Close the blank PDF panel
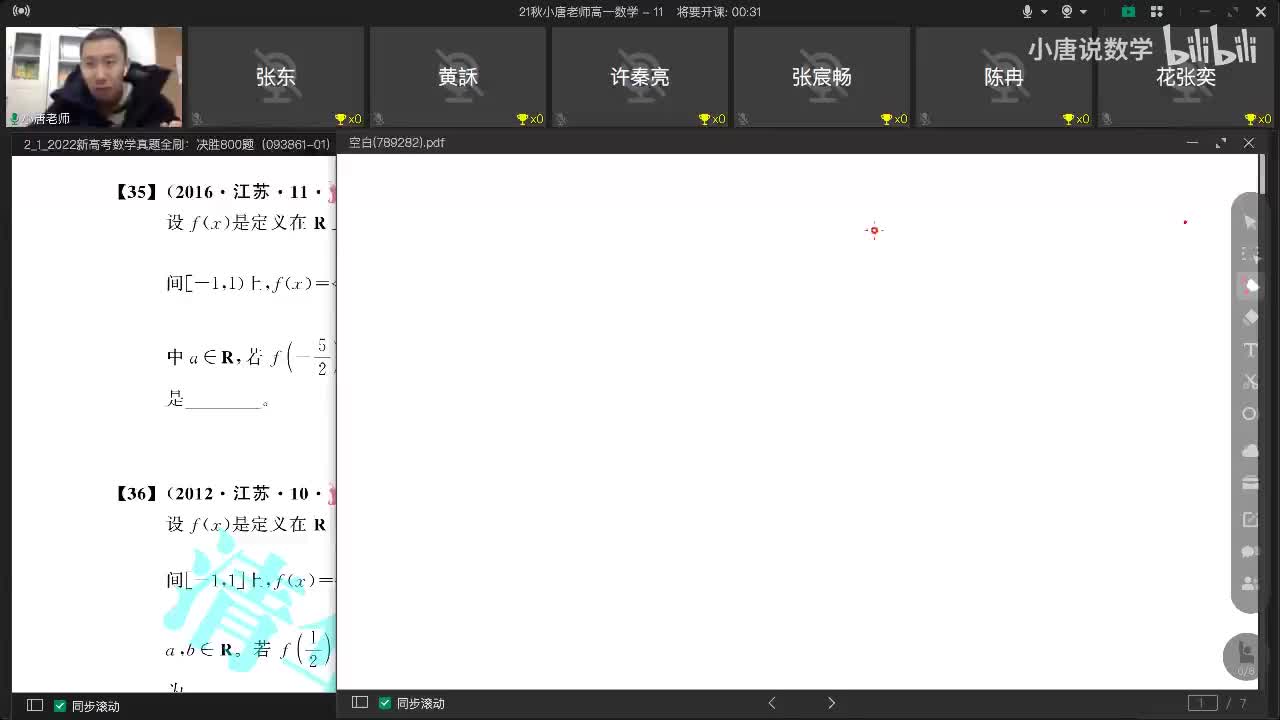Screen dimensions: 1280x720 click(1249, 143)
